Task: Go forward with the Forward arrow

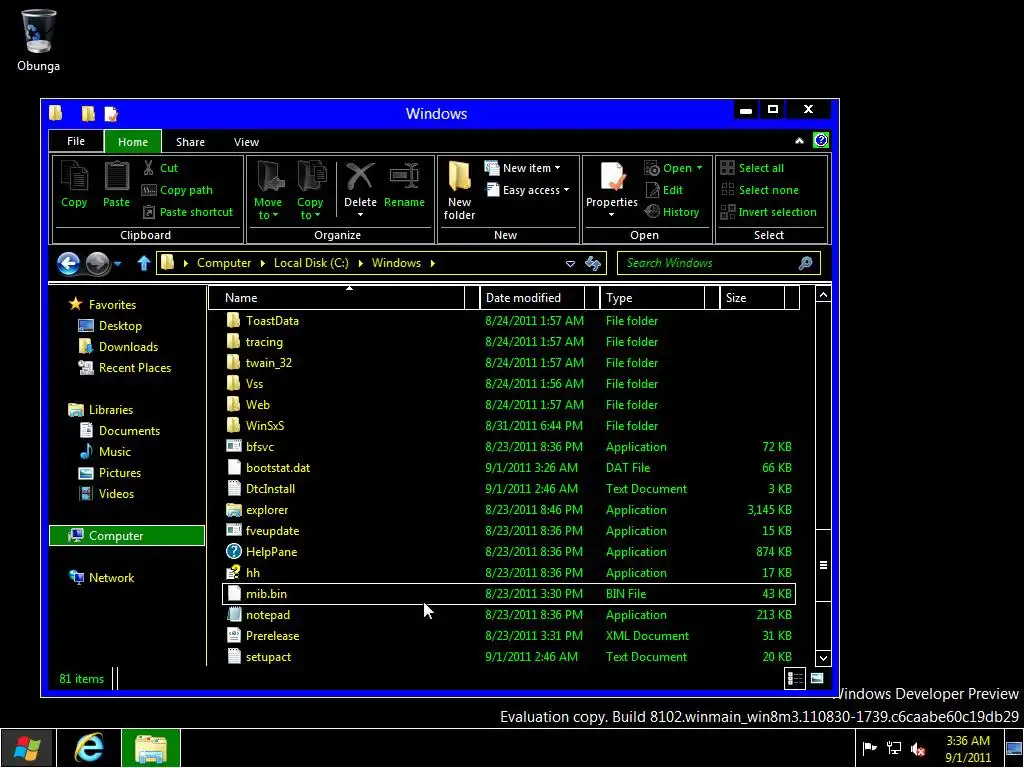Action: point(98,263)
